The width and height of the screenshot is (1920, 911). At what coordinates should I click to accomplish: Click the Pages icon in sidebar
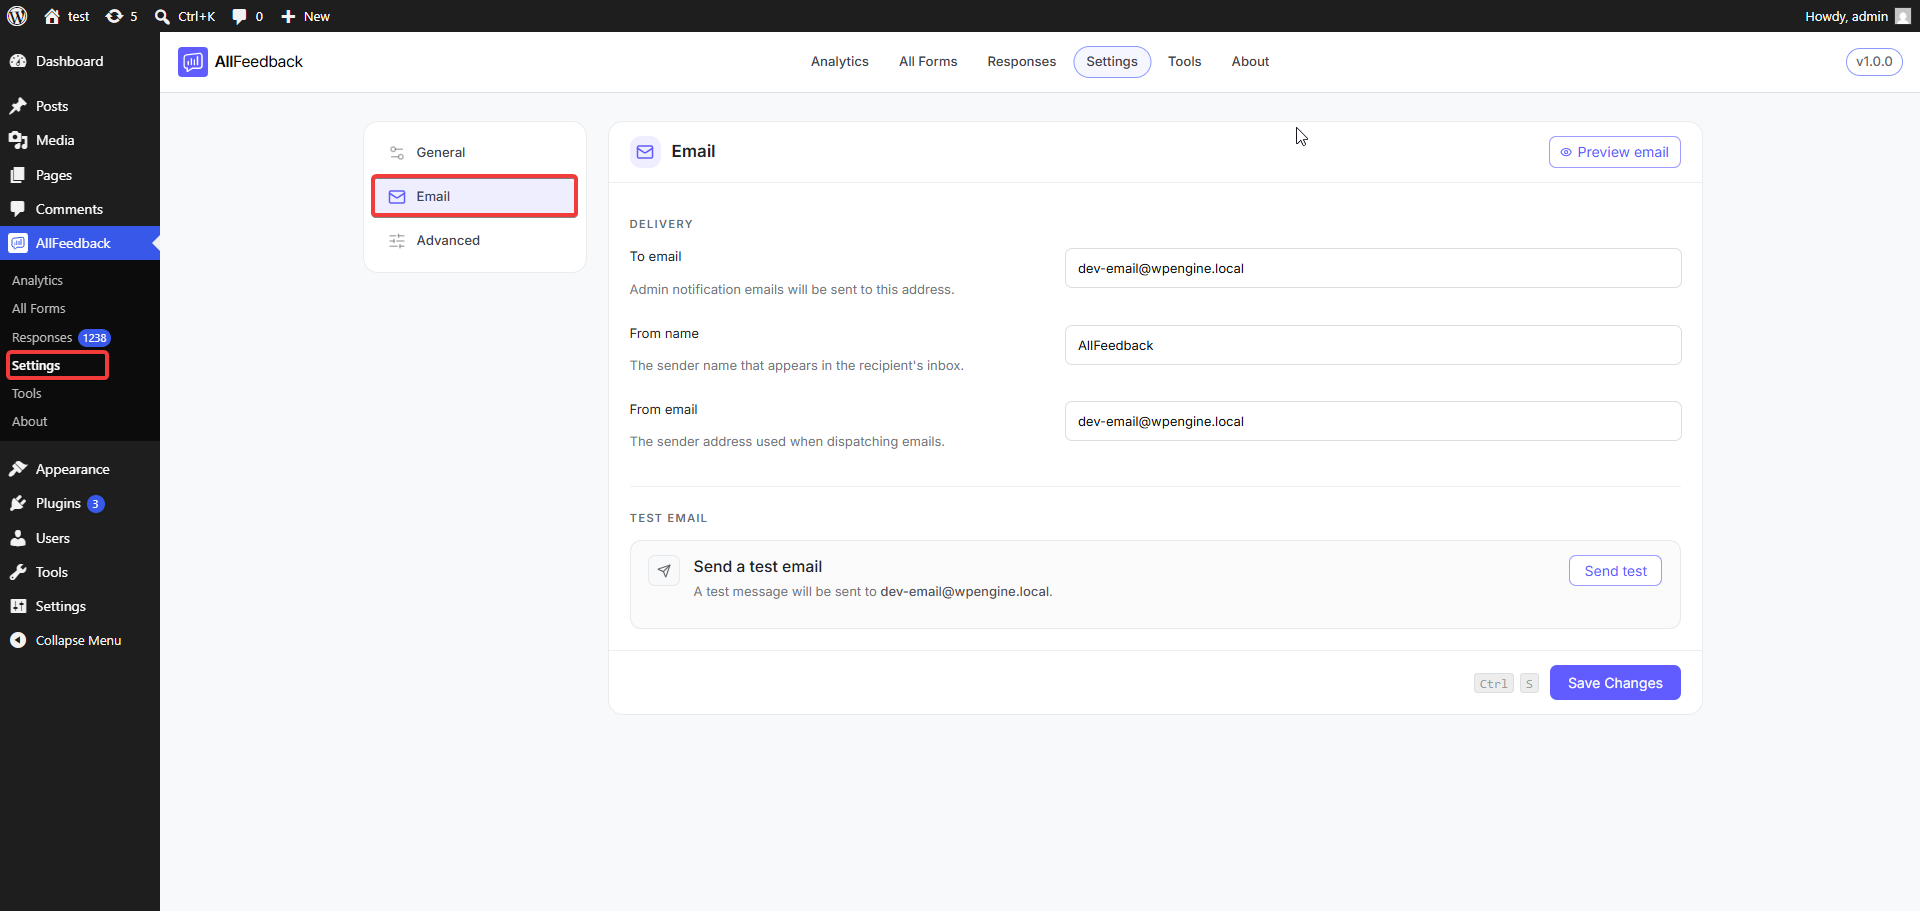tap(18, 175)
